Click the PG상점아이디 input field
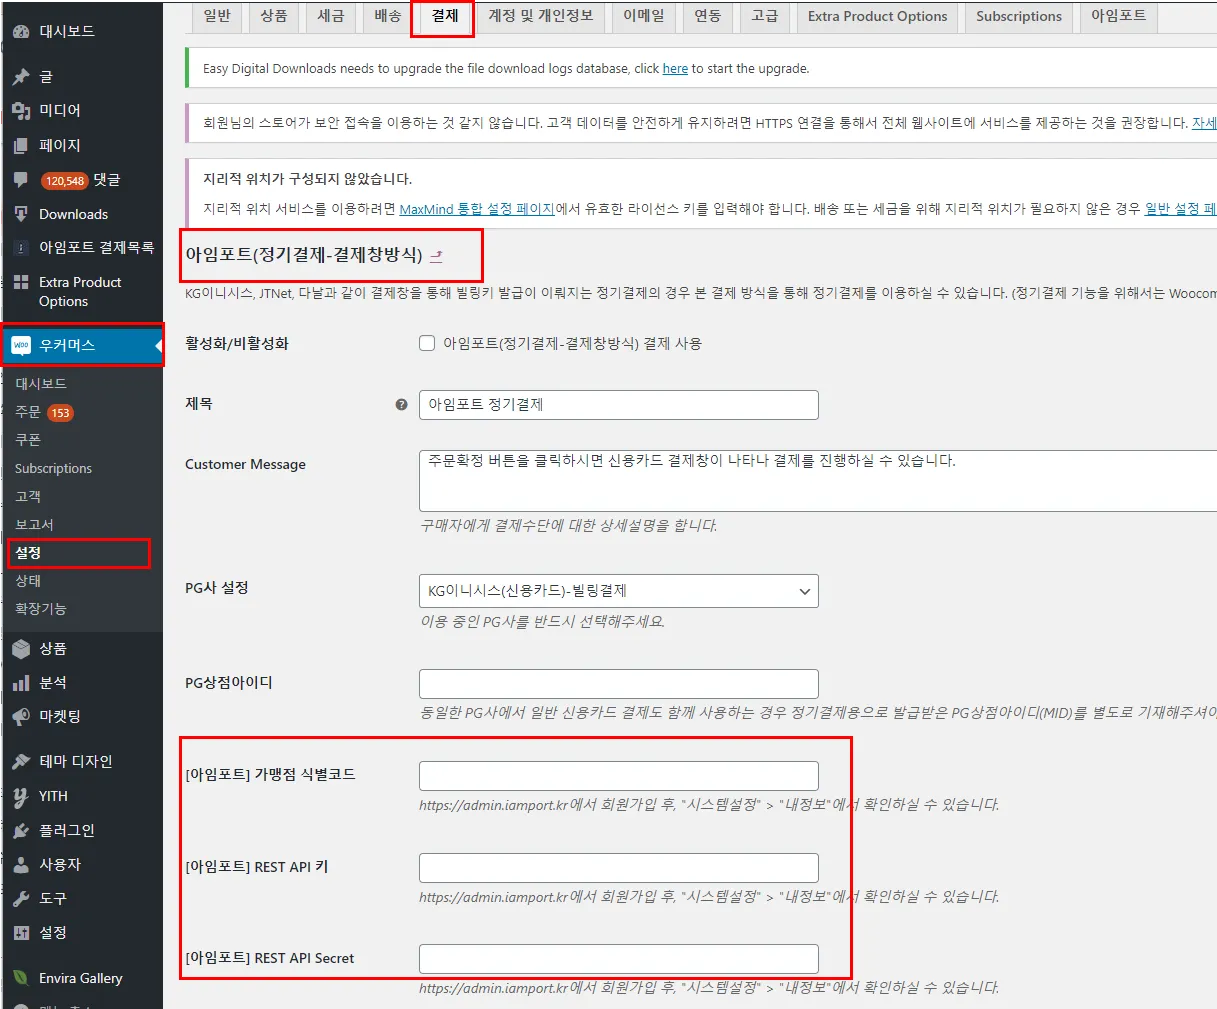The height and width of the screenshot is (1009, 1217). coord(618,684)
